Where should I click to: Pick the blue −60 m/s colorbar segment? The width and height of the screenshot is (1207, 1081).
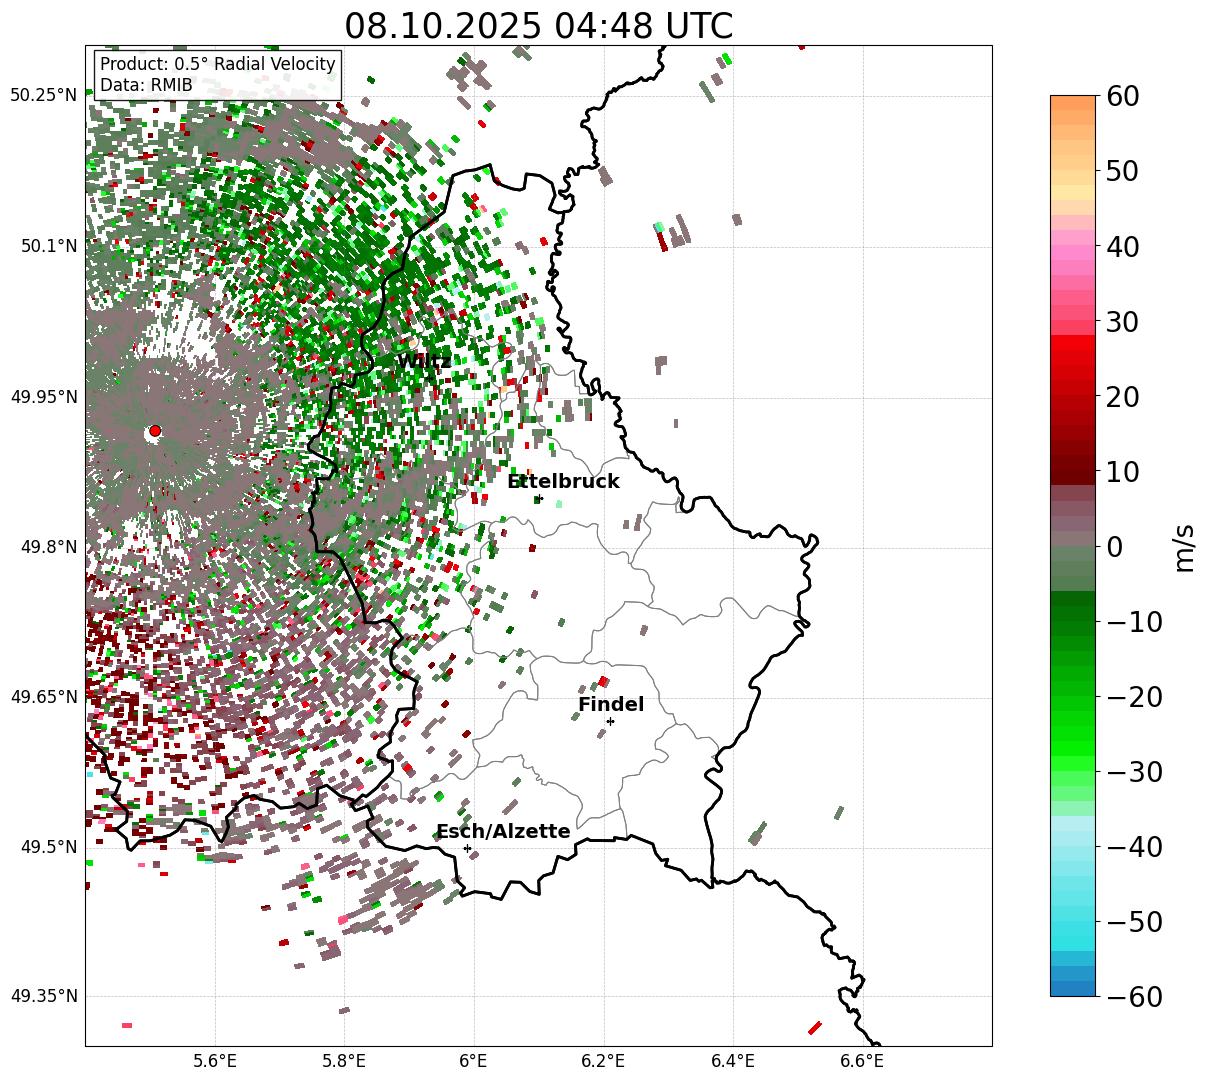1073,989
